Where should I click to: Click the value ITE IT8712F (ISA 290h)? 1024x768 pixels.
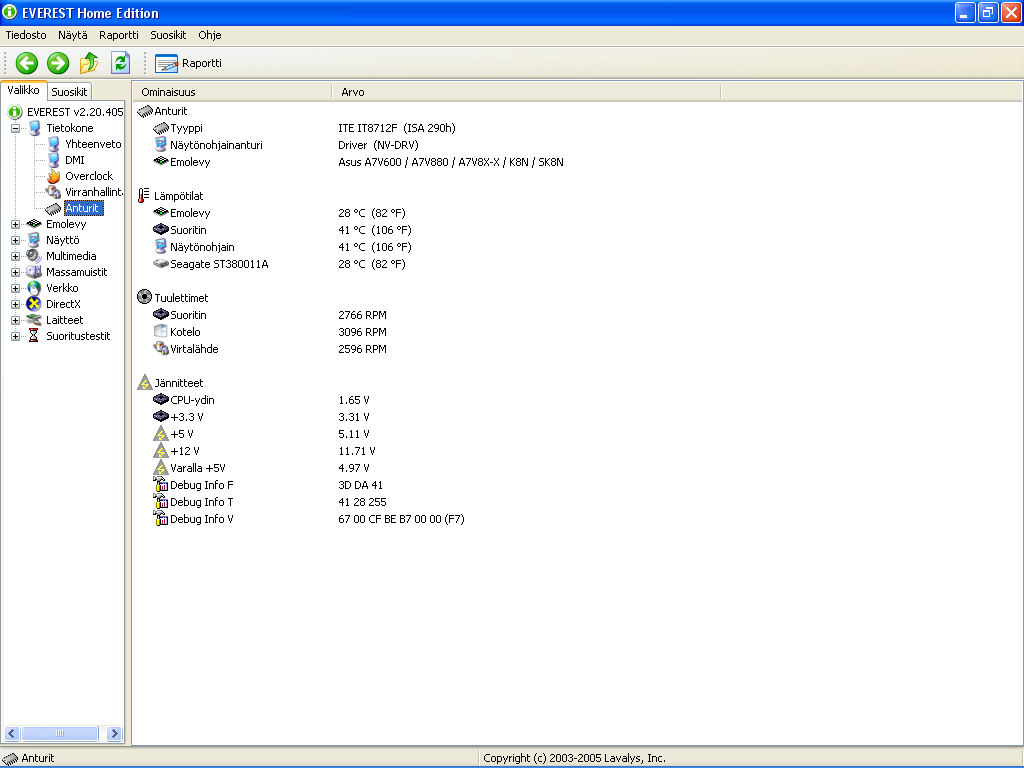click(x=396, y=128)
